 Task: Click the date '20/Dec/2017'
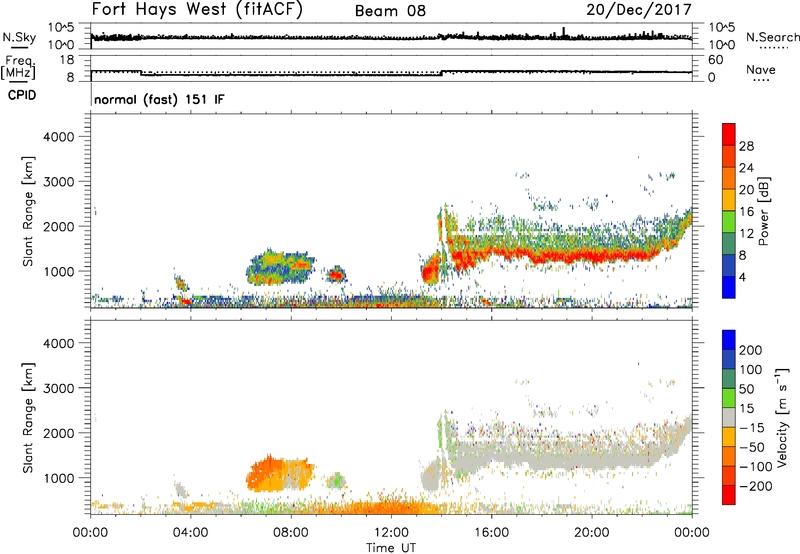pyautogui.click(x=639, y=10)
